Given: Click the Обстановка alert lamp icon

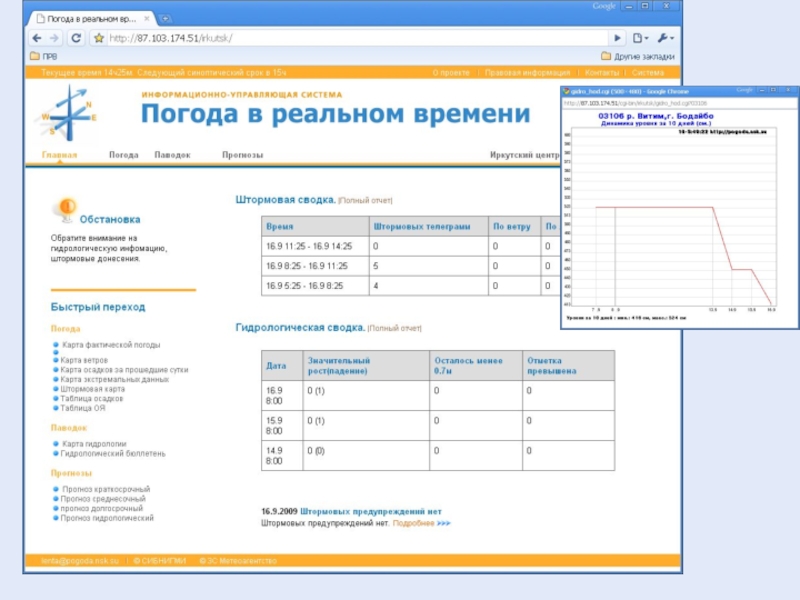Looking at the screenshot, I should click(66, 210).
